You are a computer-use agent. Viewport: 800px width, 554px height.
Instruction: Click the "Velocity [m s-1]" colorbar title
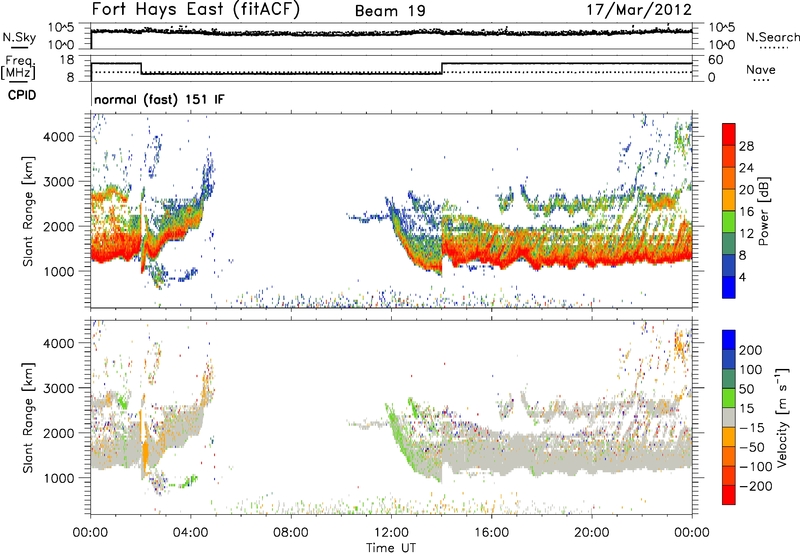pyautogui.click(x=781, y=417)
